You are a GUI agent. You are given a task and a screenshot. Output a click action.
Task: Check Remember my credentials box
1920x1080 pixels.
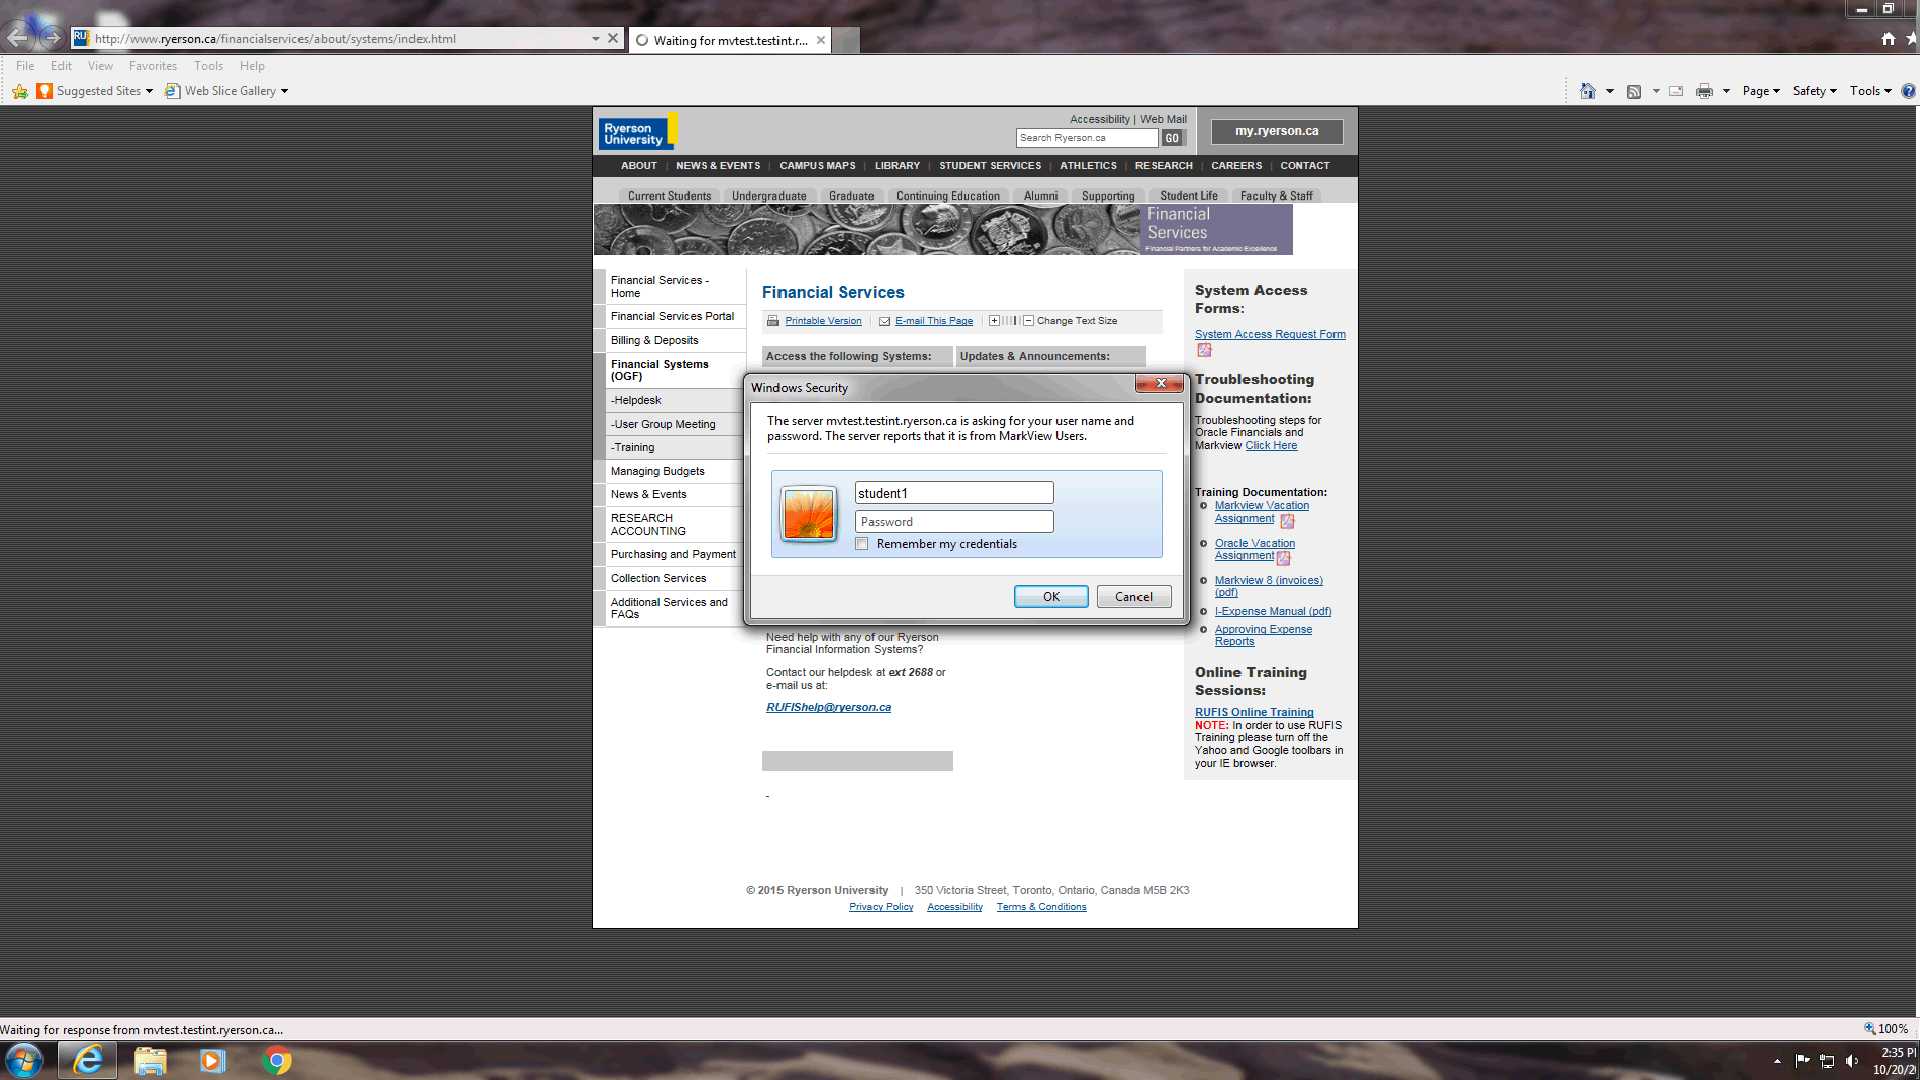point(862,544)
